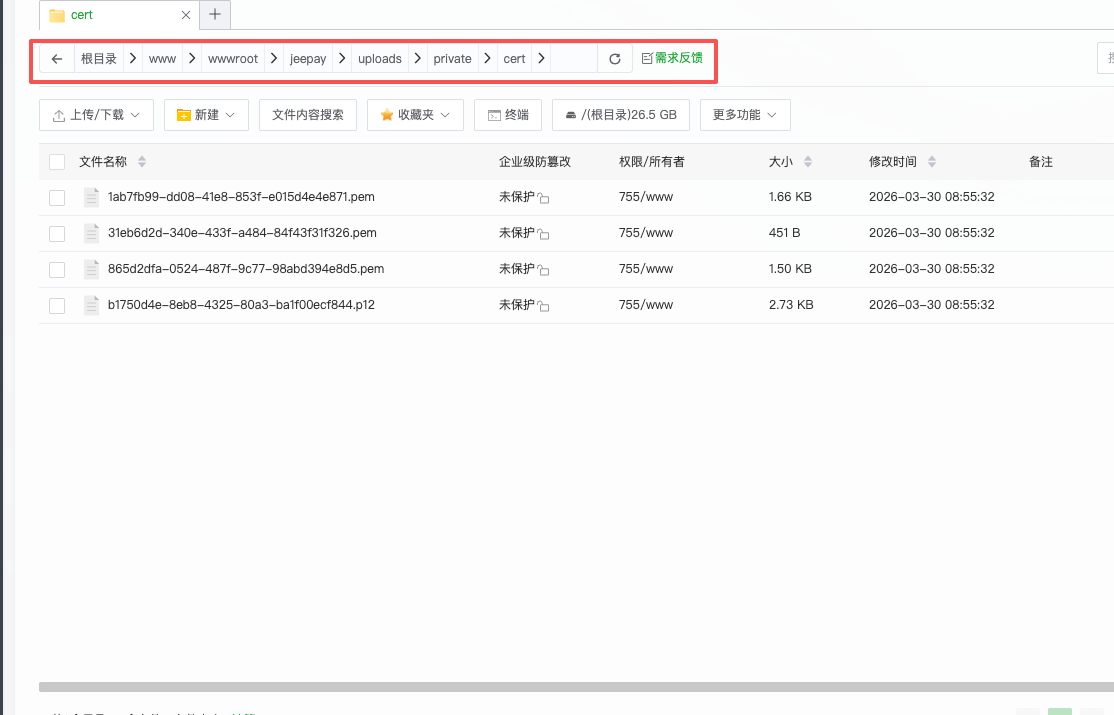This screenshot has width=1114, height=715.
Task: Open the 收藏夹 favorites dropdown
Action: coord(416,115)
